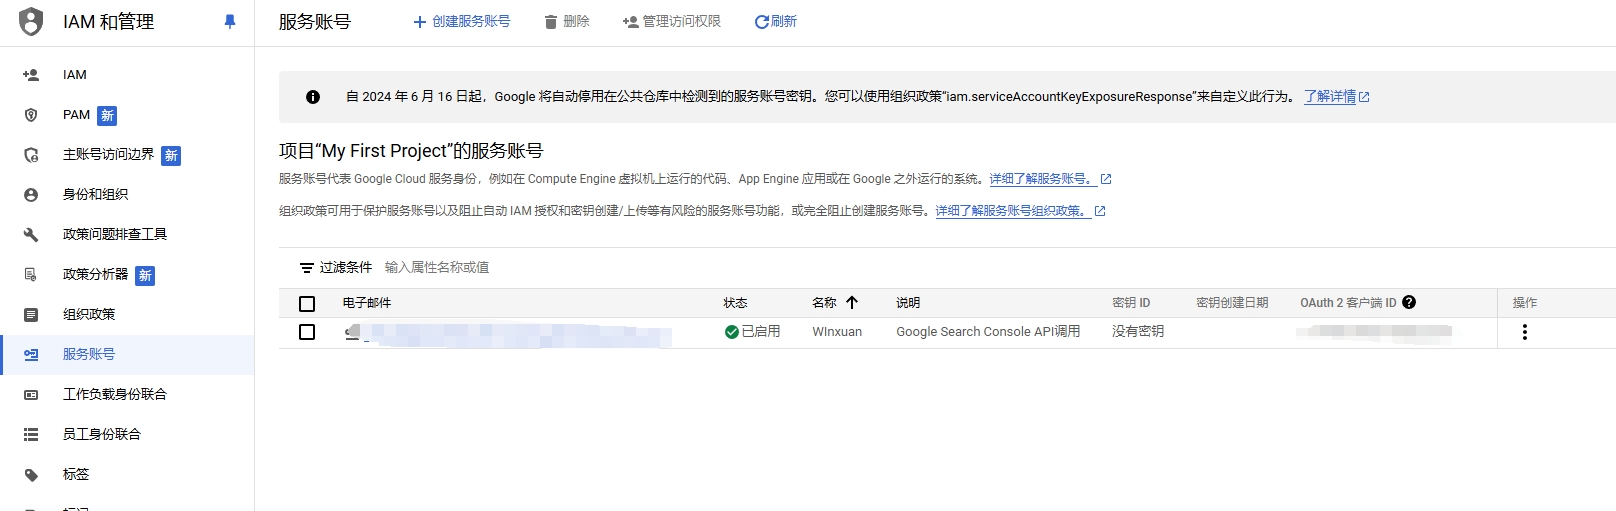Click the 政策问题排查工具 wrench icon
The height and width of the screenshot is (511, 1616).
31,235
